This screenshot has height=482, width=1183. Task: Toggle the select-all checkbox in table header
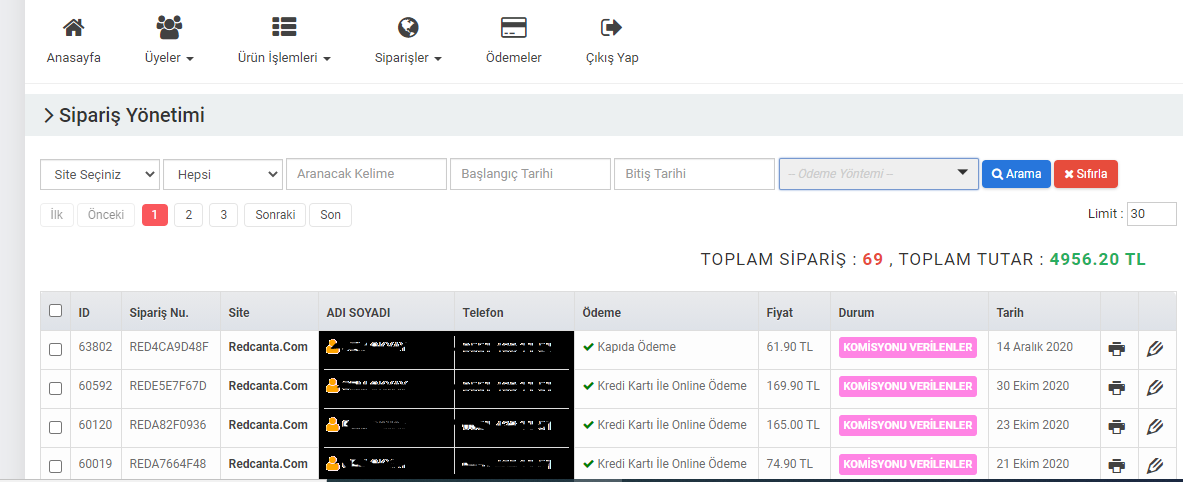coord(55,310)
